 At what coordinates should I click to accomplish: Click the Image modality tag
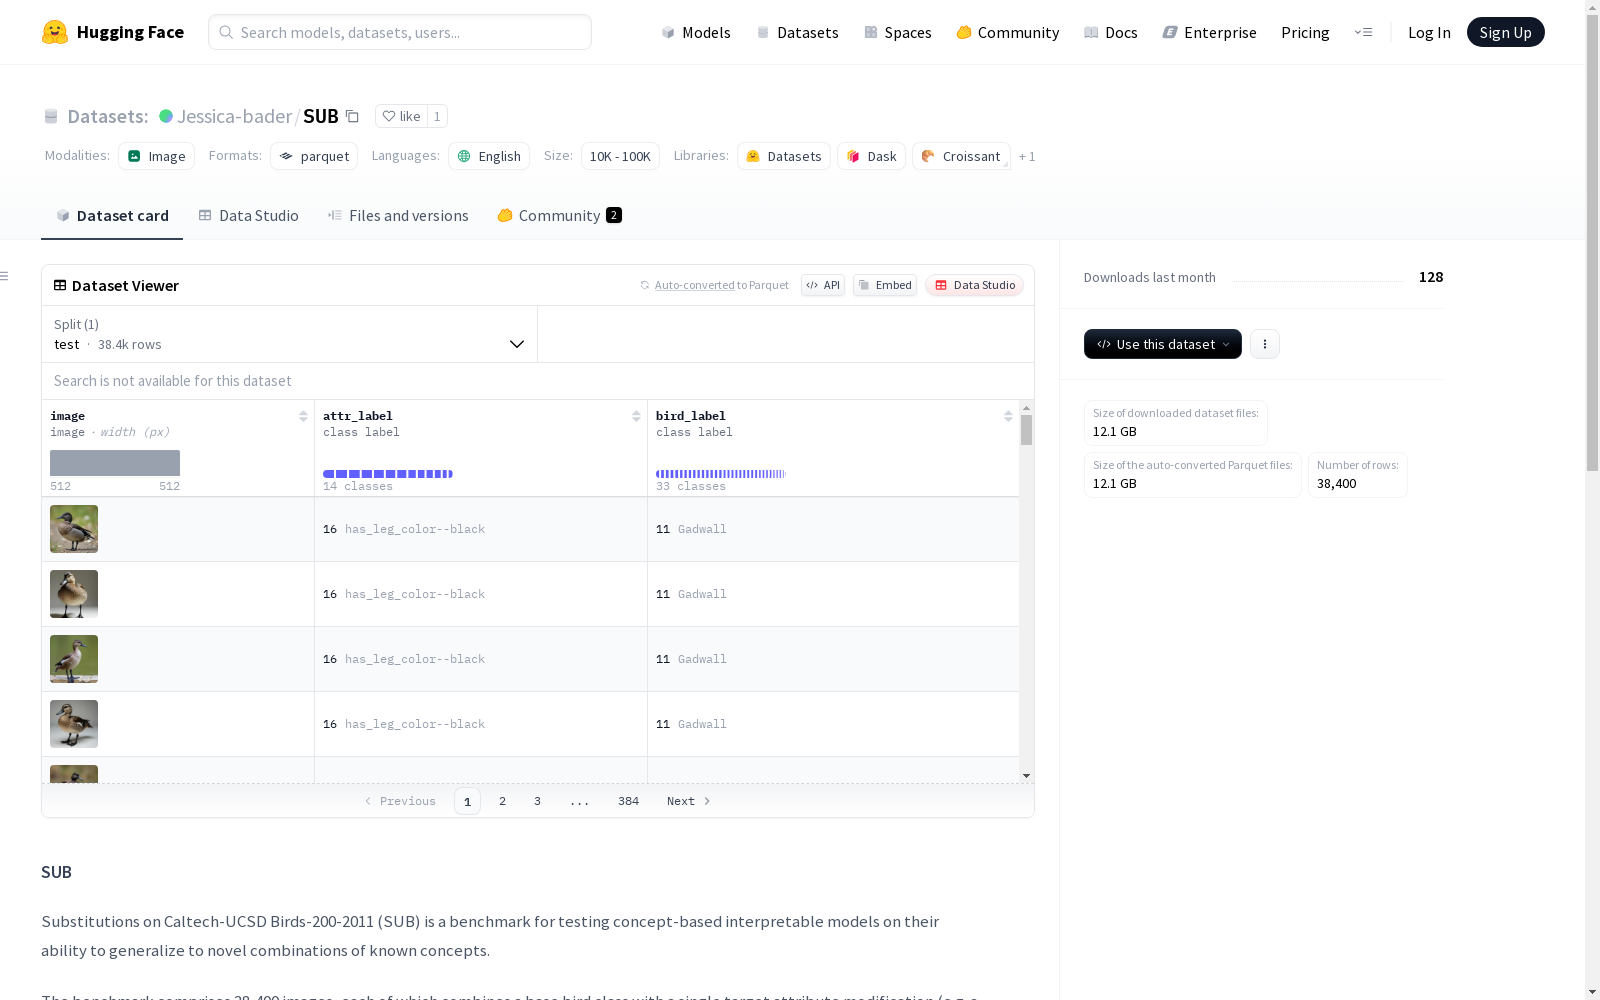[x=157, y=156]
